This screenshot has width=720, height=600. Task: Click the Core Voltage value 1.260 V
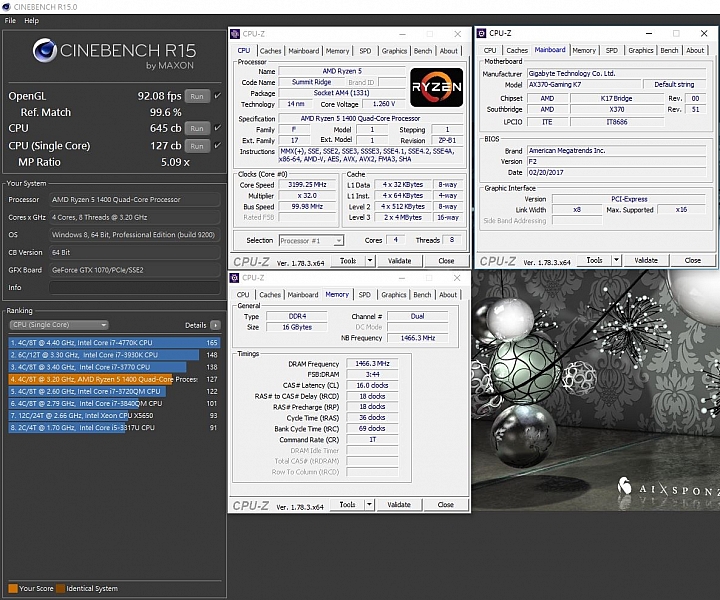pos(384,104)
